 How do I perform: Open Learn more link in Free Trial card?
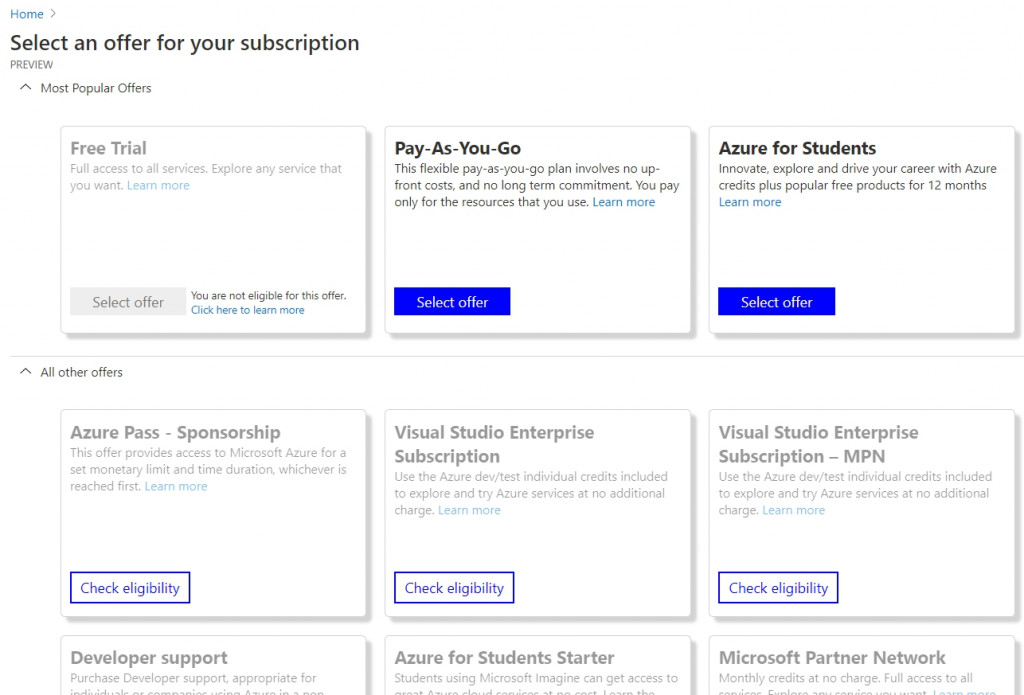click(x=158, y=185)
